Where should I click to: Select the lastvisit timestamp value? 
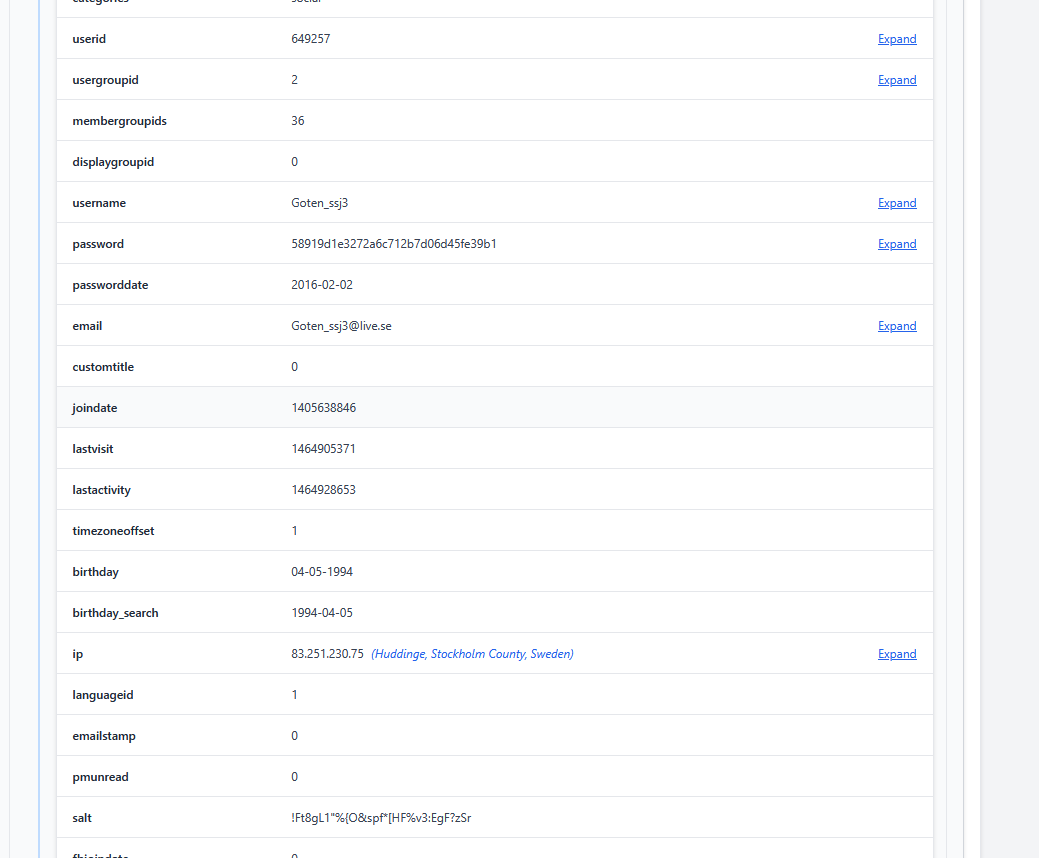(x=323, y=449)
